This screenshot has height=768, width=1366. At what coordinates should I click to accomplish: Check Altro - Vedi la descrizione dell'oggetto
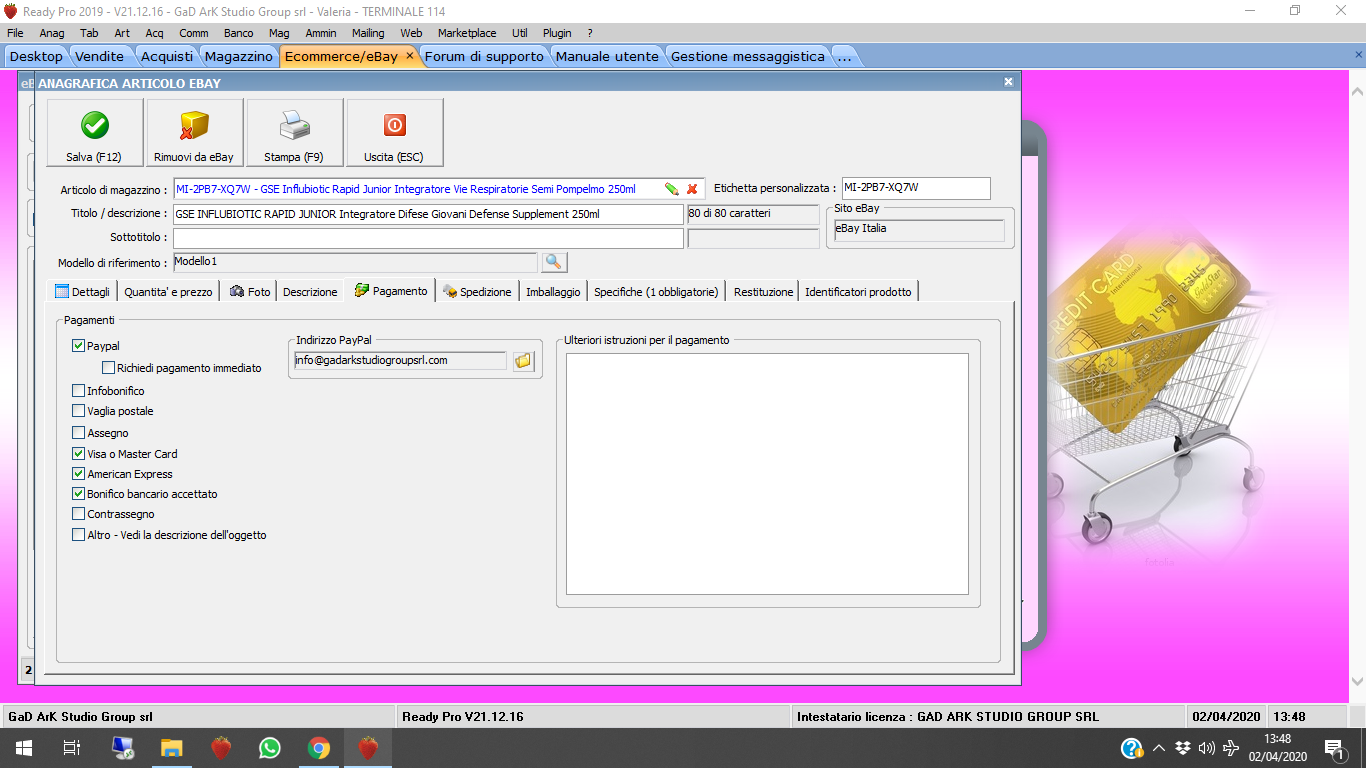pos(79,535)
